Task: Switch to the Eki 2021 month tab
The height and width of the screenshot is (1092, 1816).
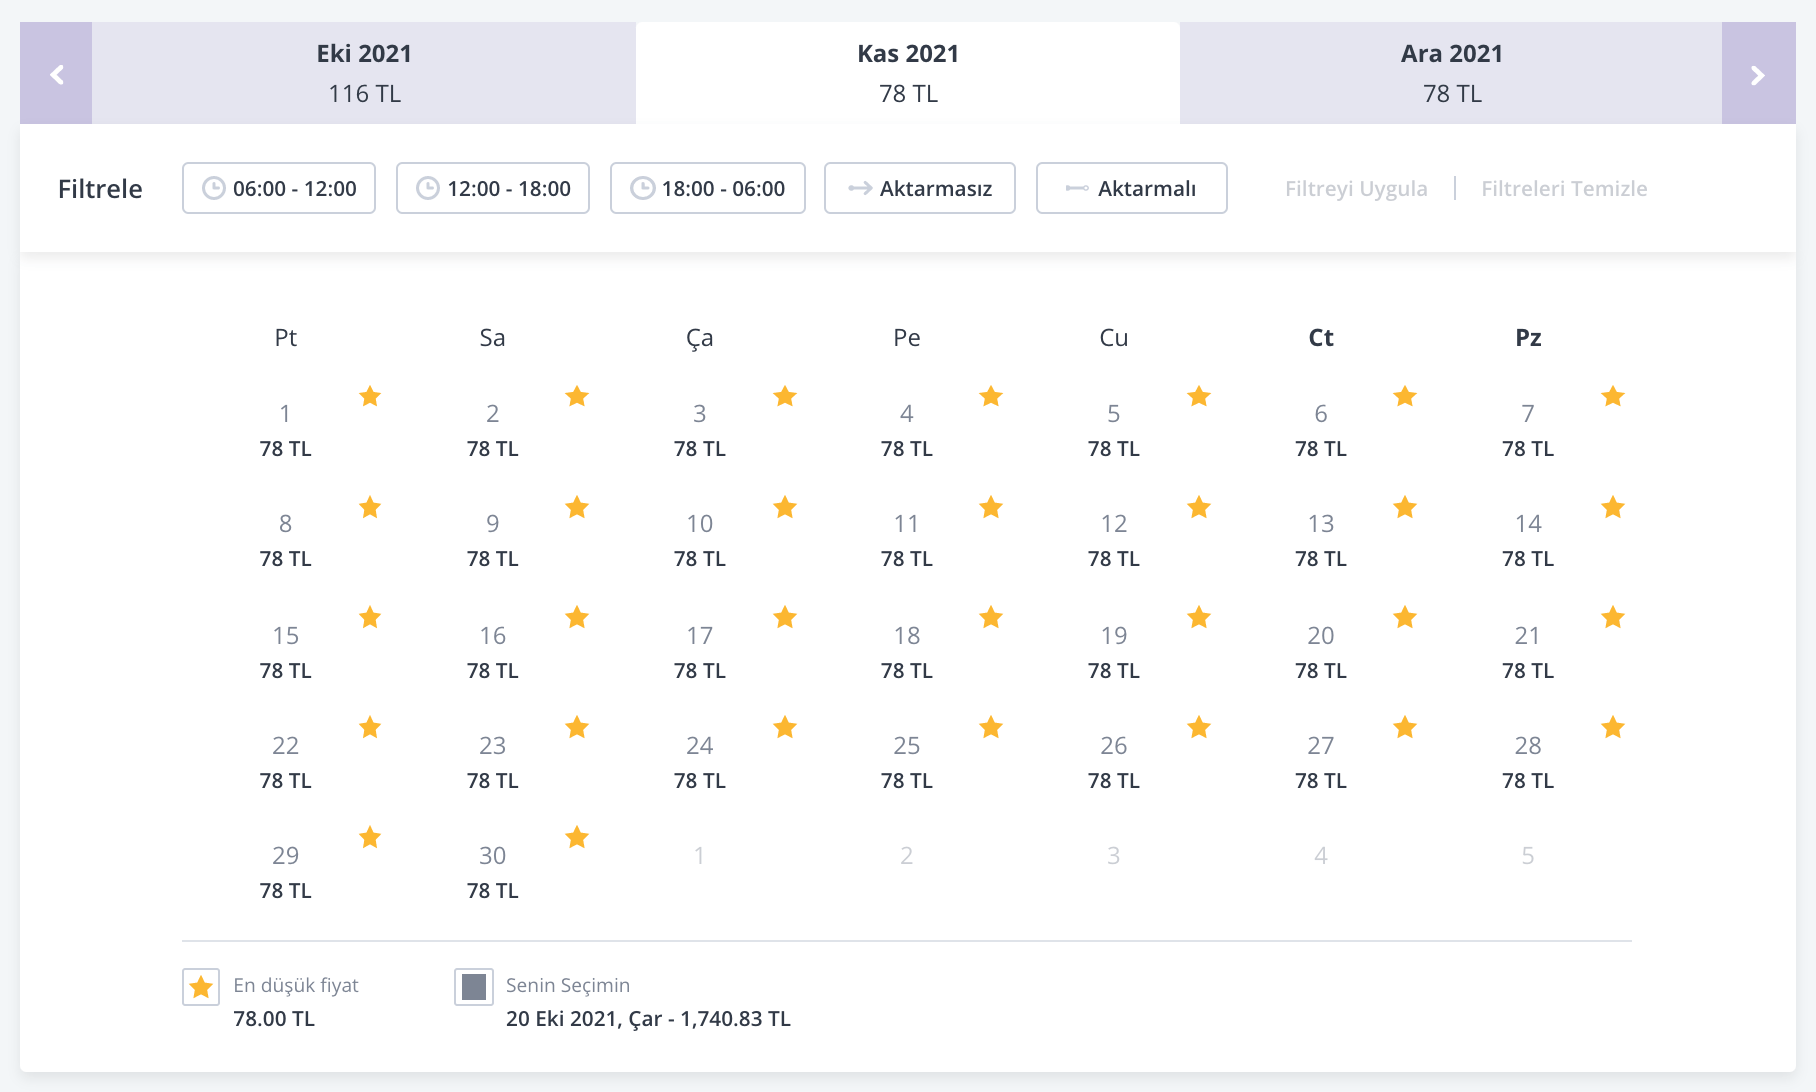Action: pyautogui.click(x=364, y=73)
